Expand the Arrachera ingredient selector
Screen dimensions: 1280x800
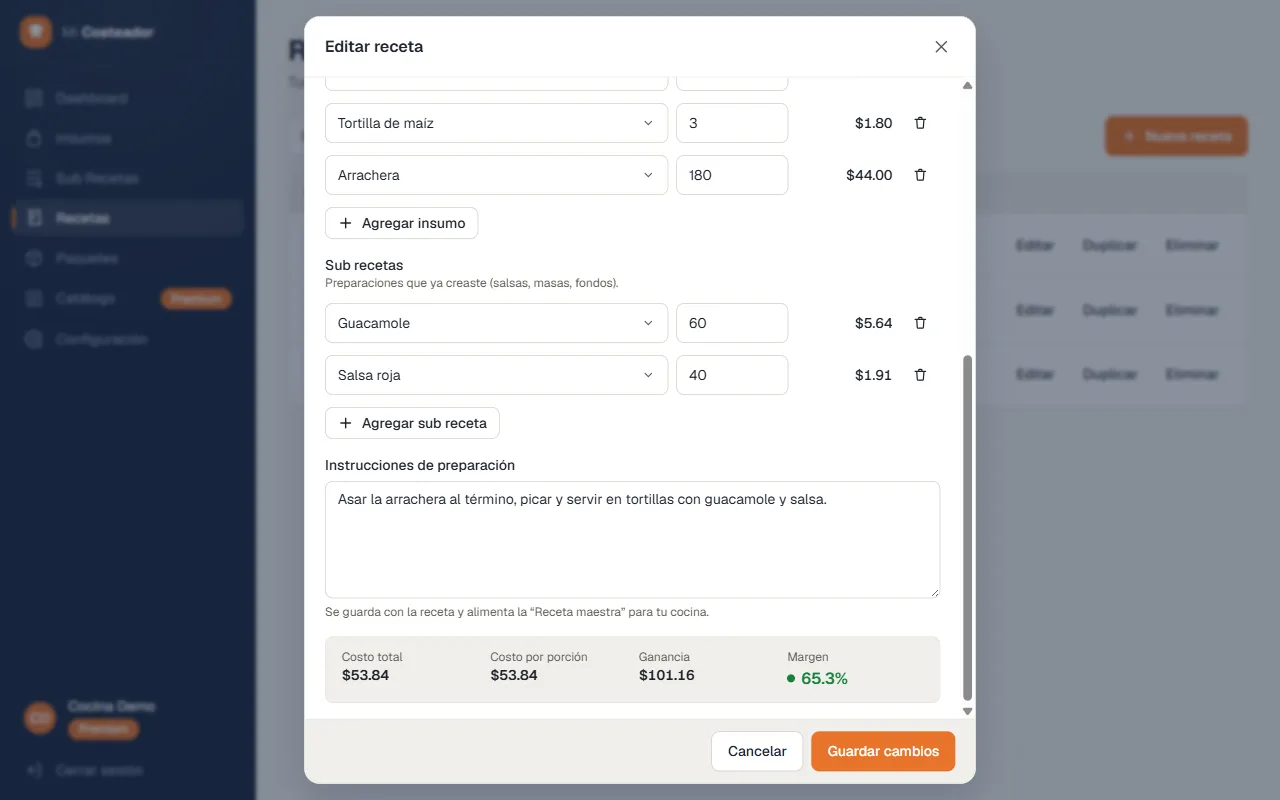(496, 175)
